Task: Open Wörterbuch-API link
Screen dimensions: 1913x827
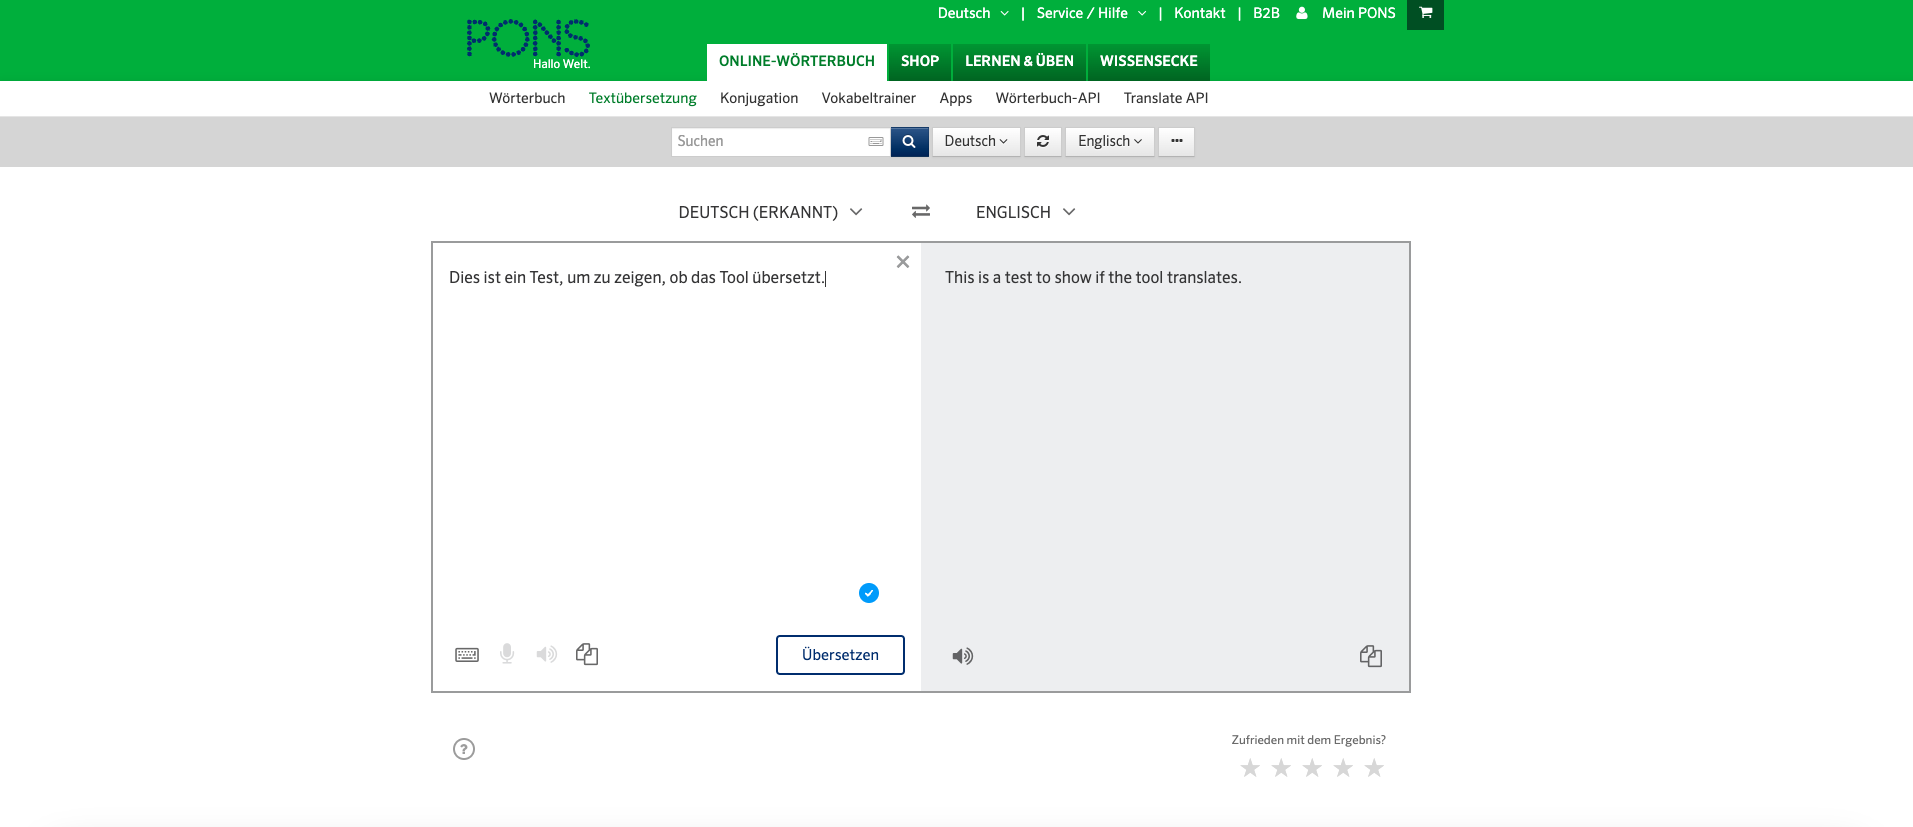Action: click(1048, 98)
